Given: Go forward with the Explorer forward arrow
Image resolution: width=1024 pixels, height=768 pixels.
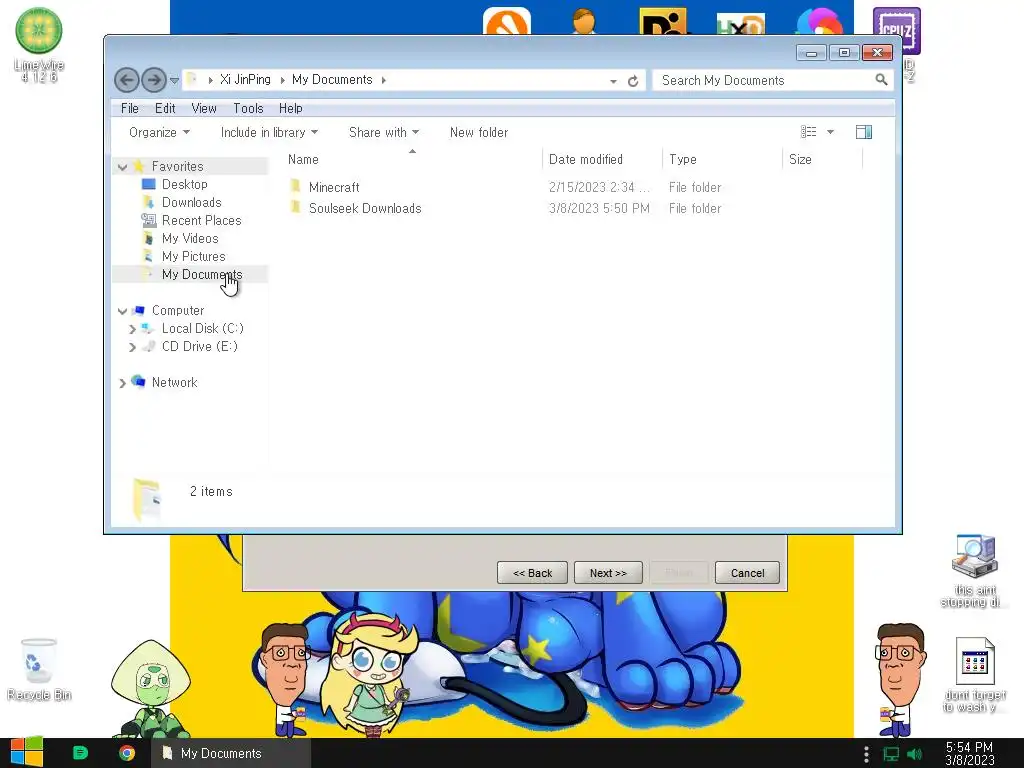Looking at the screenshot, I should pyautogui.click(x=154, y=80).
